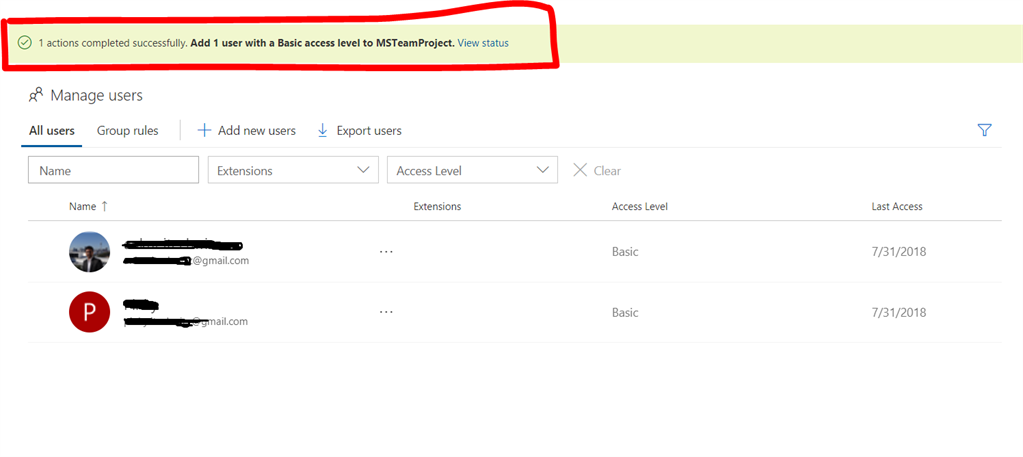Open ellipsis menu for the P-avatar user
Screen dimensions: 1023x457
(386, 312)
